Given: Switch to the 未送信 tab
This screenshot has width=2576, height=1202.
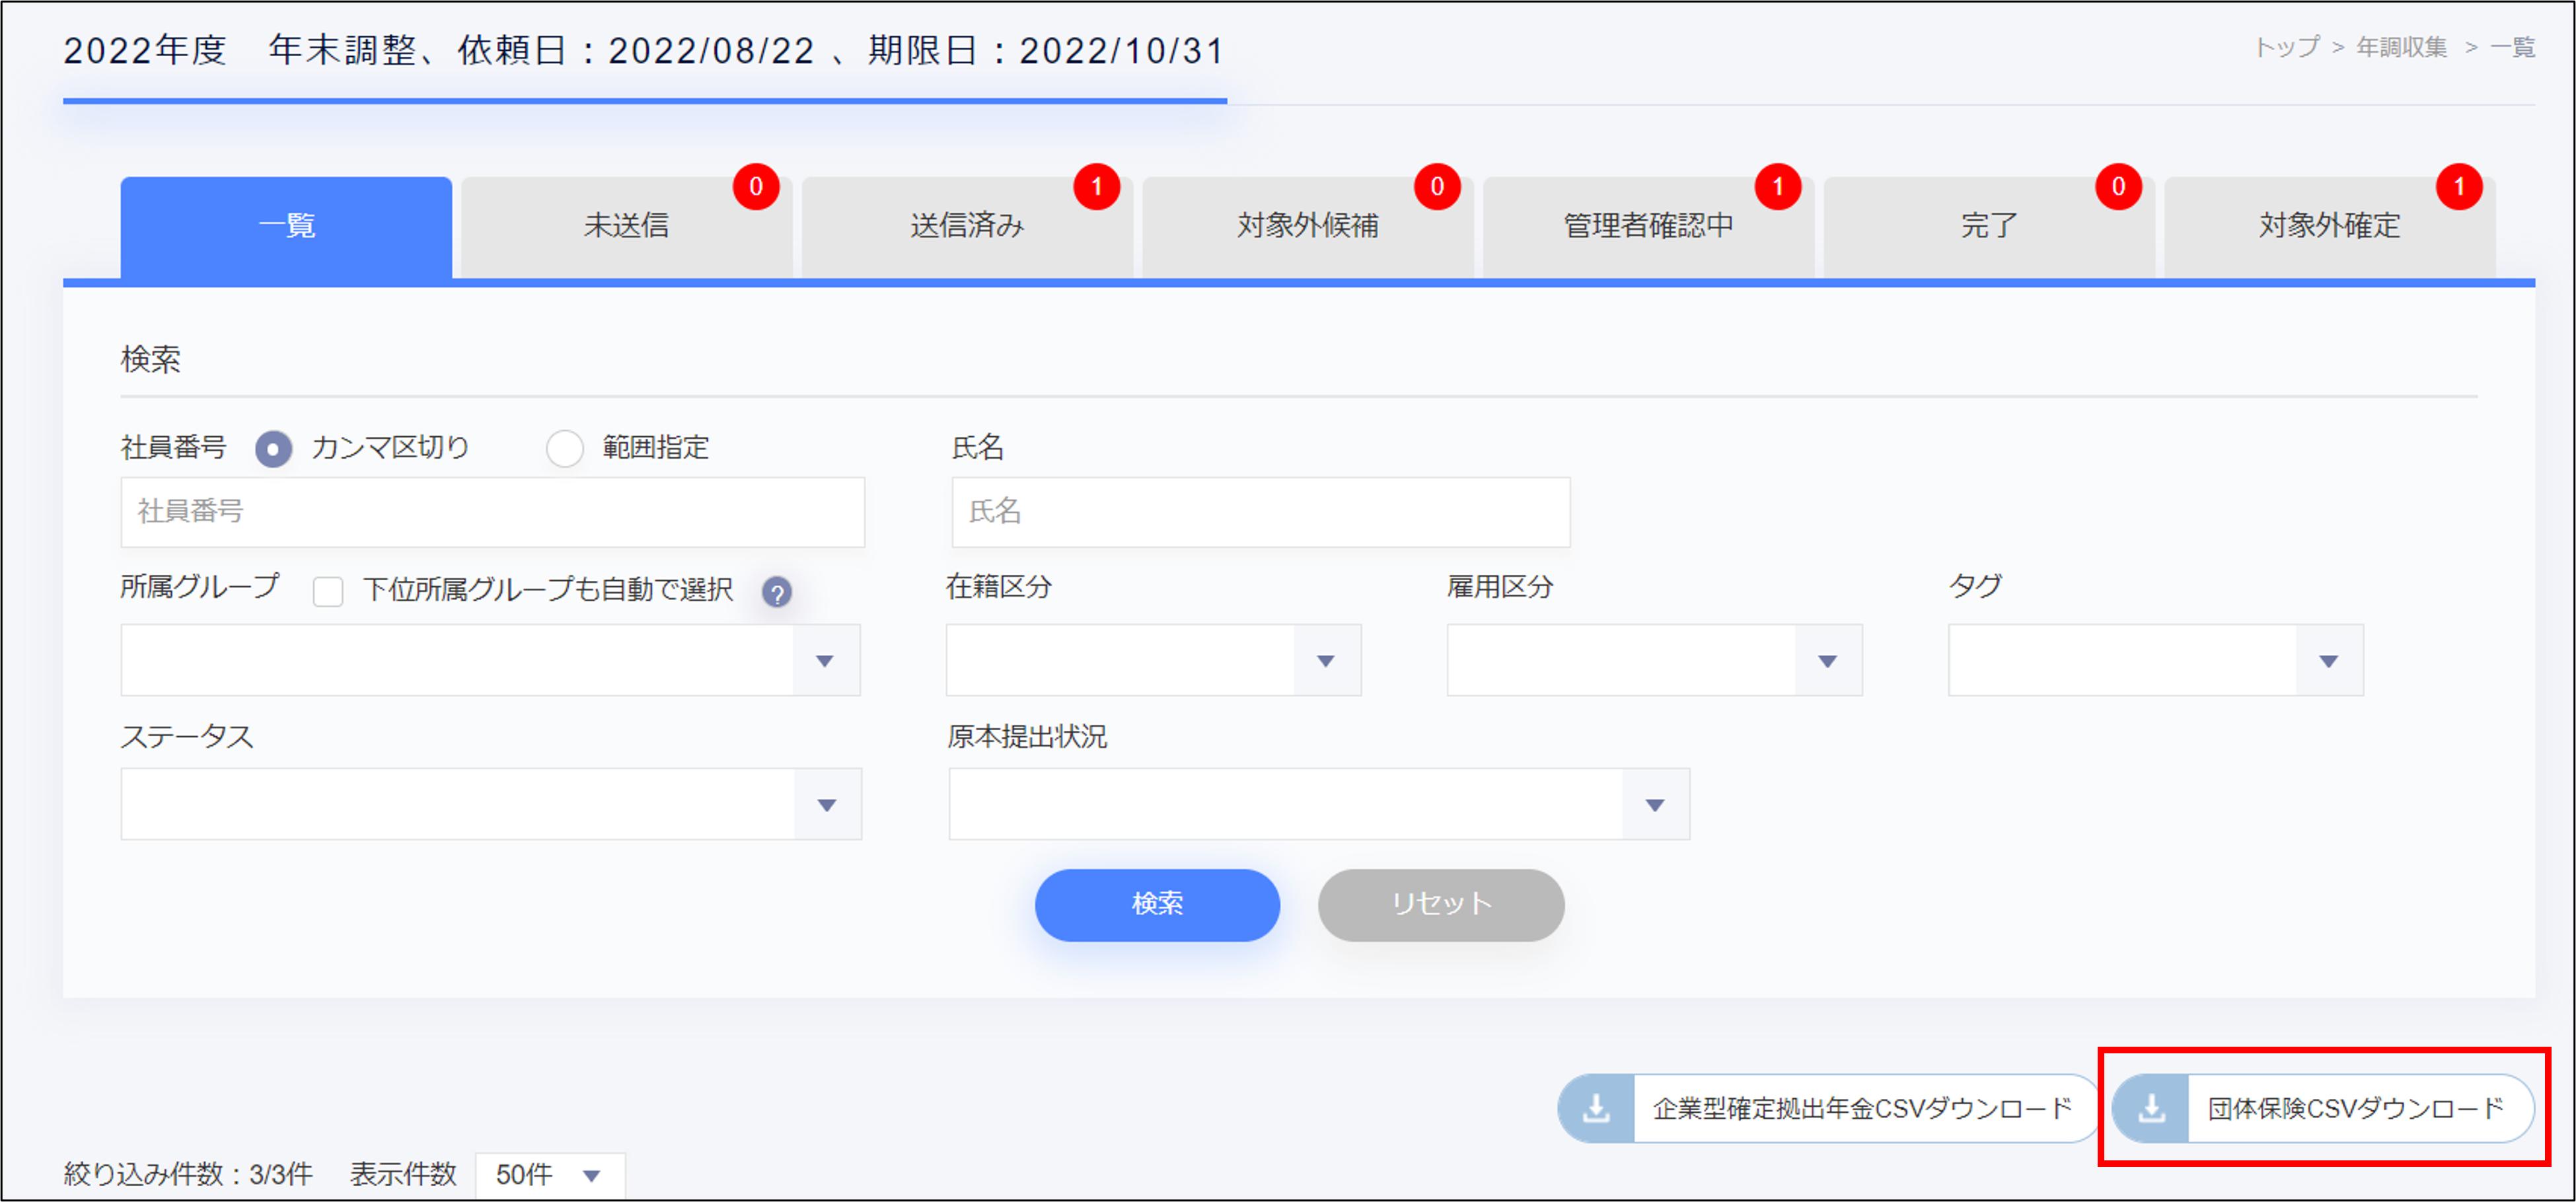Looking at the screenshot, I should pos(626,228).
